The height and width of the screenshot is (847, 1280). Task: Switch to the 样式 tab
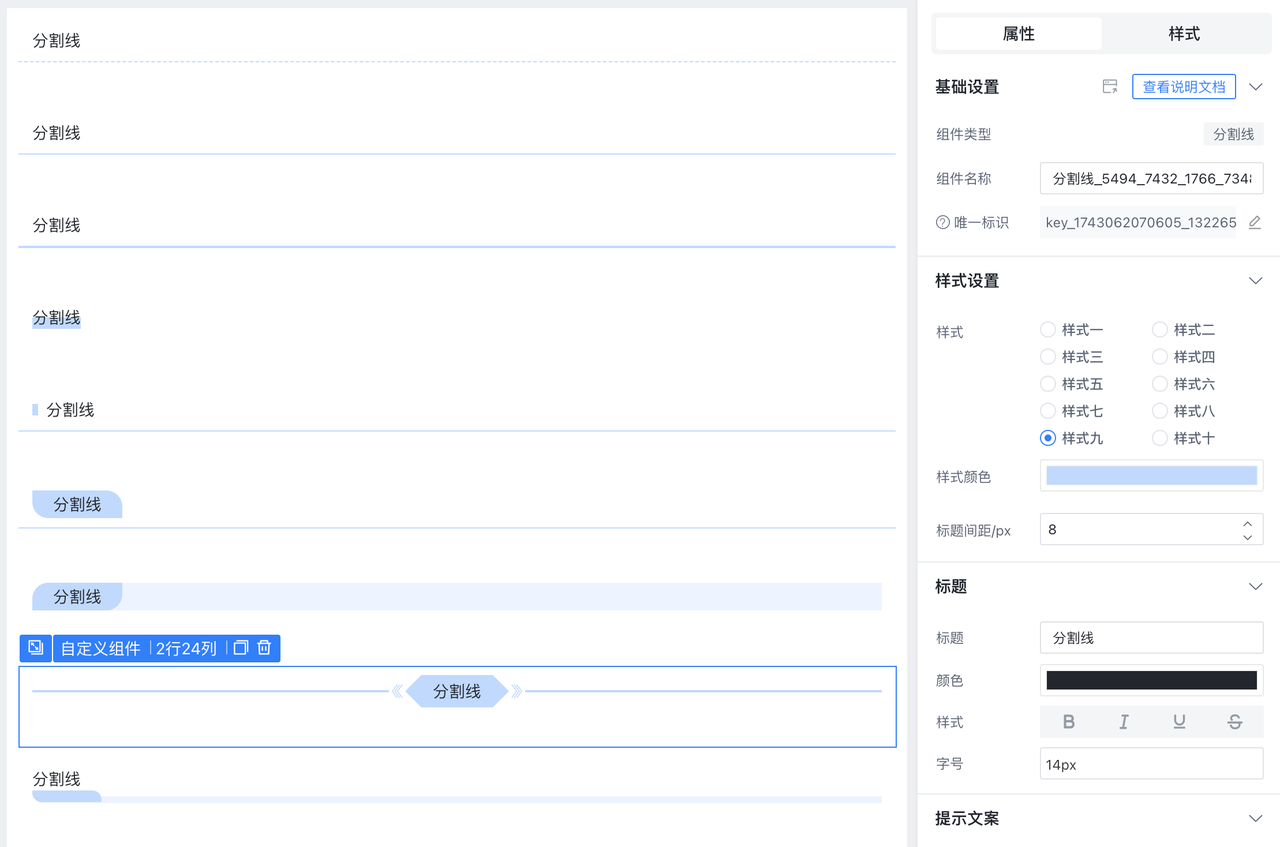[1184, 34]
